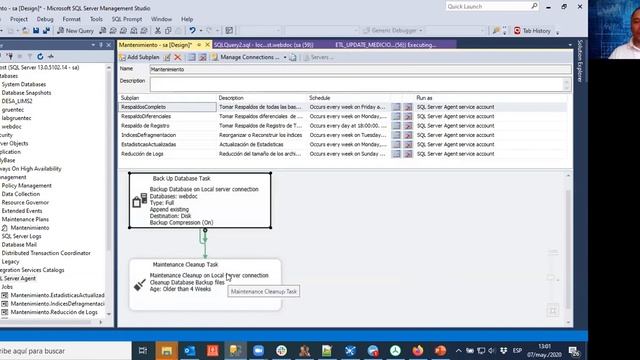Open the Help menu
The height and width of the screenshot is (360, 640).
click(187, 19)
